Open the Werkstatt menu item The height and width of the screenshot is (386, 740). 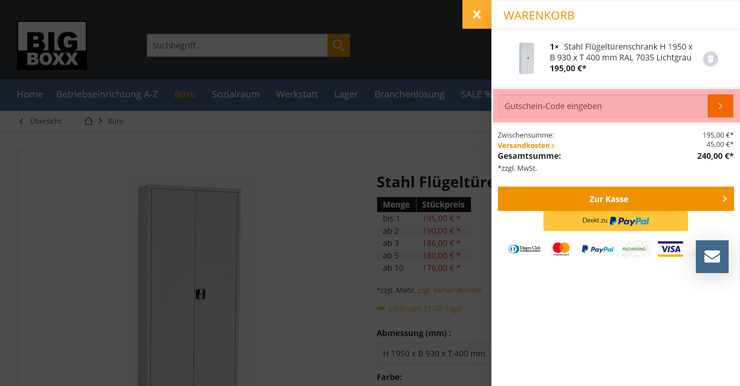[x=297, y=94]
